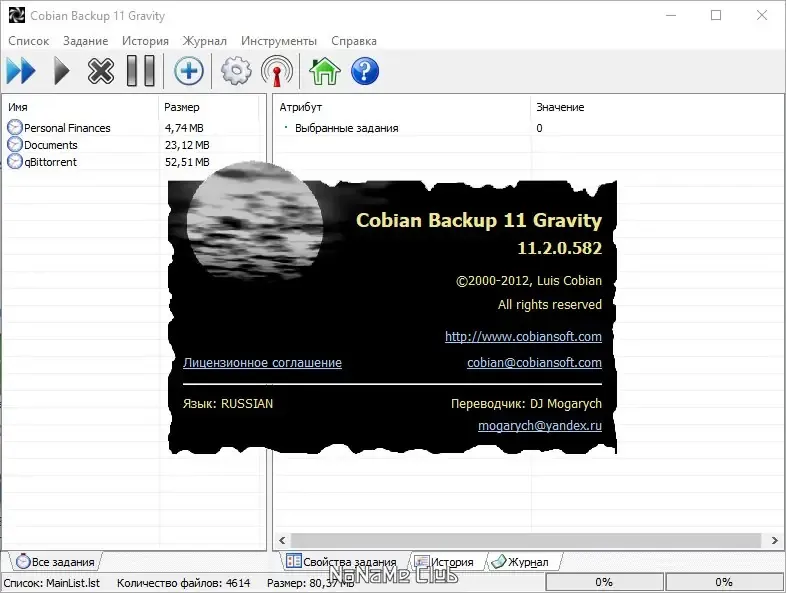Open the Справка menu
Image resolution: width=786 pixels, height=593 pixels.
[354, 41]
